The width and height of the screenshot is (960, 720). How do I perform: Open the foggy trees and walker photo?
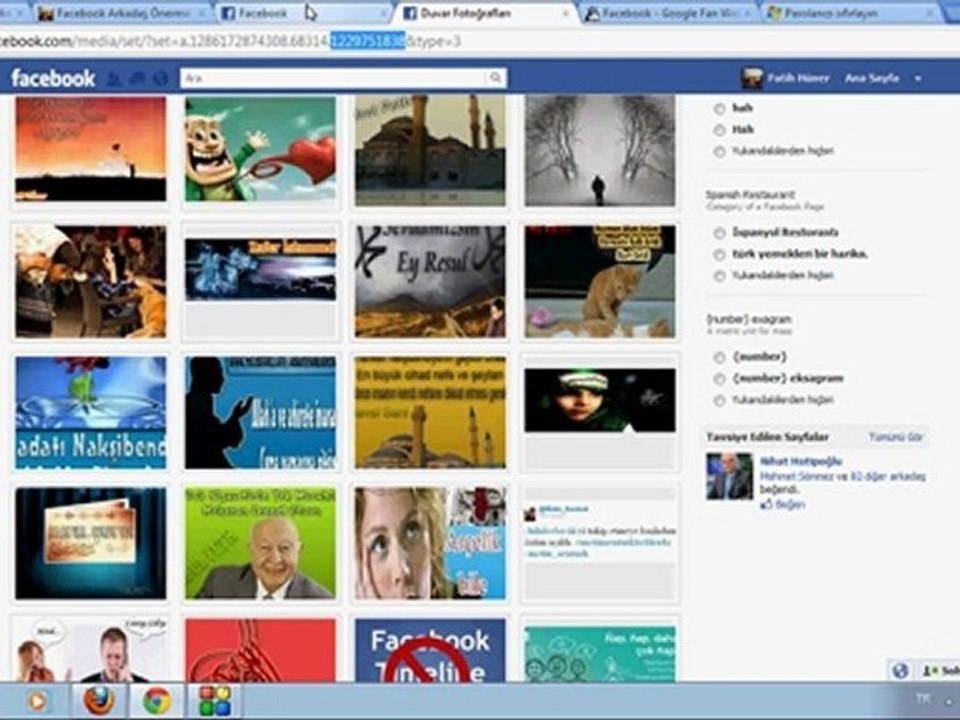tap(600, 150)
